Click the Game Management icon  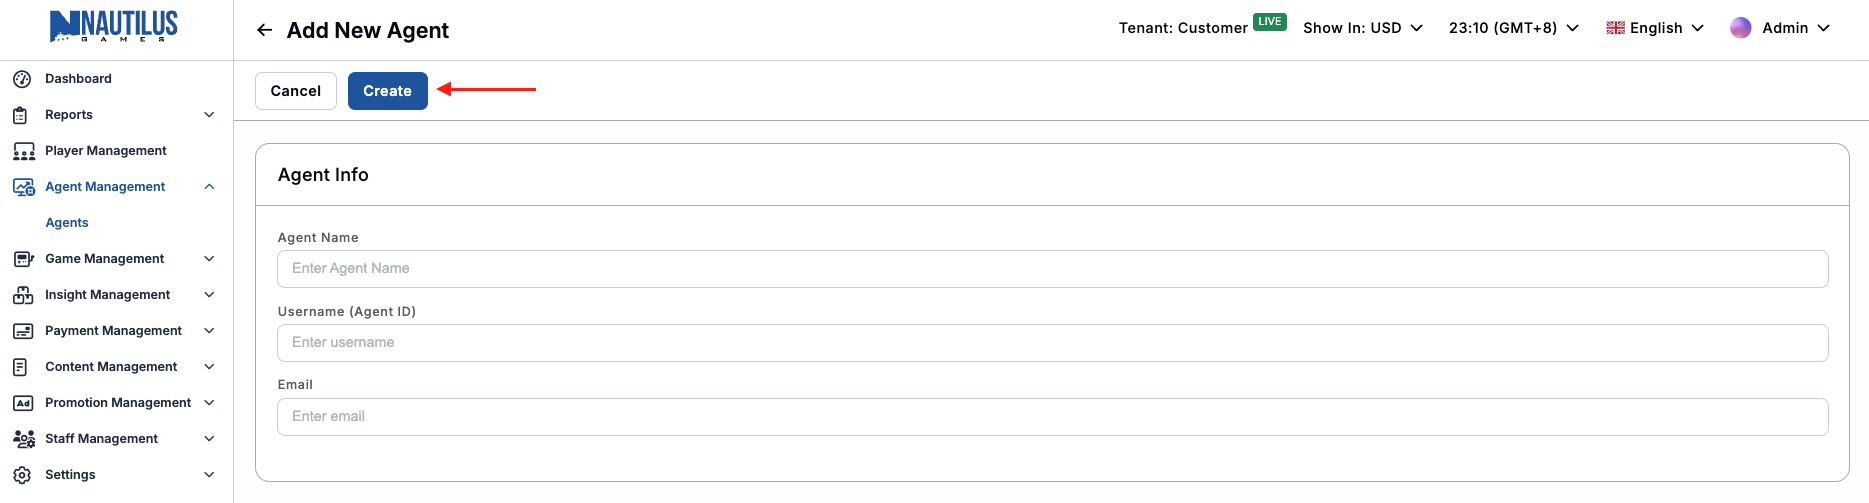coord(23,259)
